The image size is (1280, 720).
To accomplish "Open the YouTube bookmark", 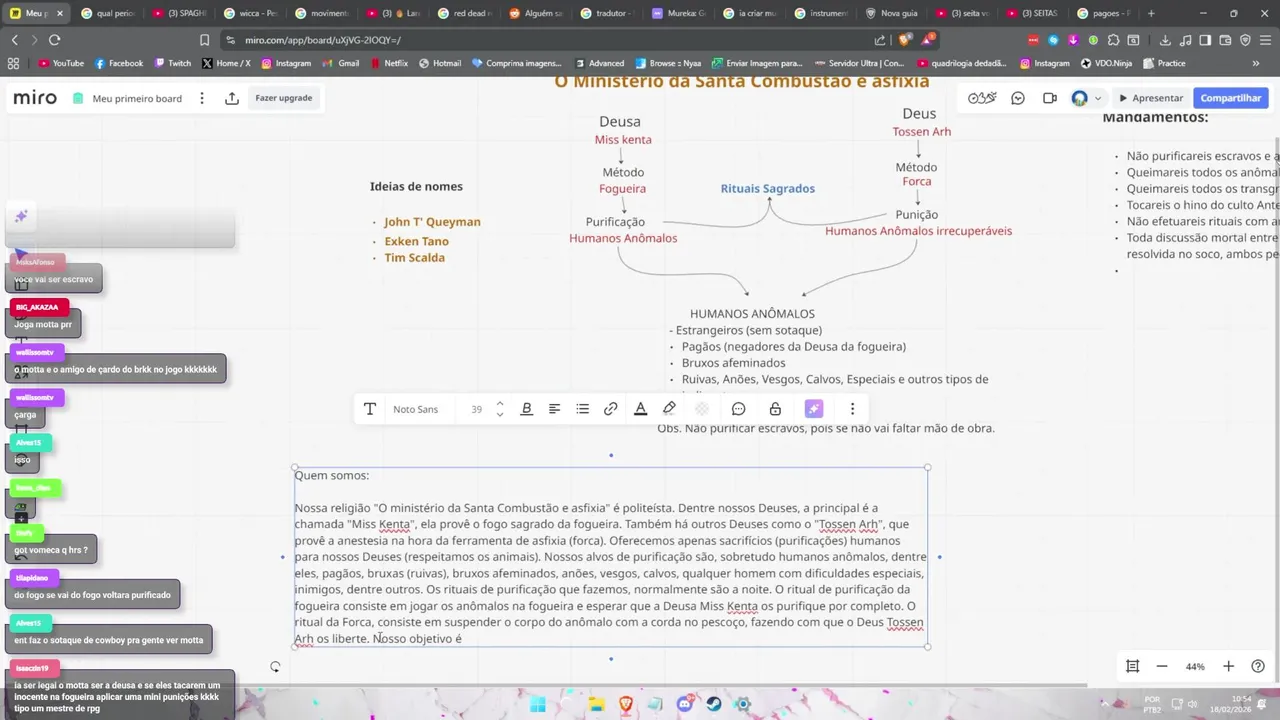I will click(x=61, y=63).
